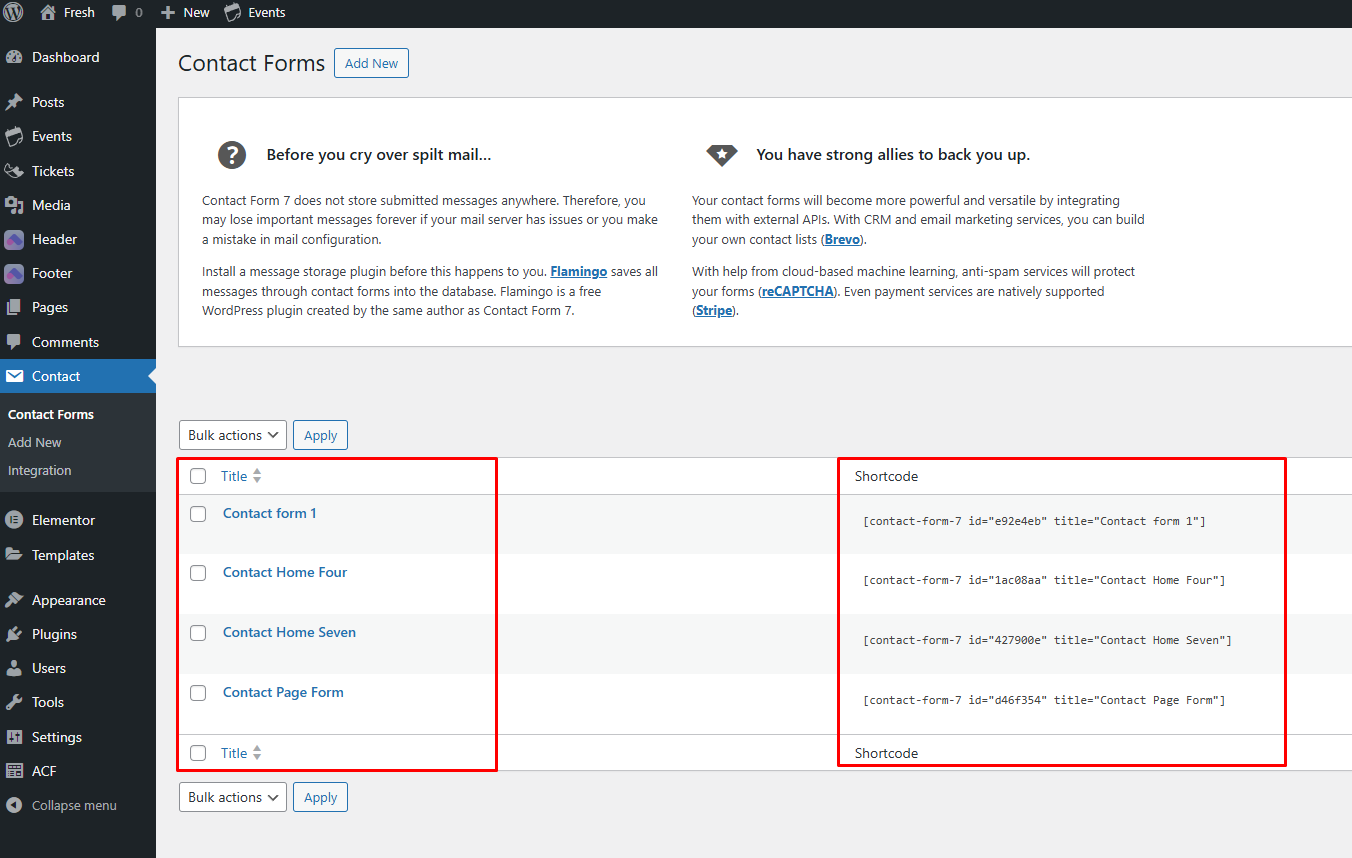Click the Appearance paintbrush icon
The height and width of the screenshot is (858, 1352).
[14, 600]
